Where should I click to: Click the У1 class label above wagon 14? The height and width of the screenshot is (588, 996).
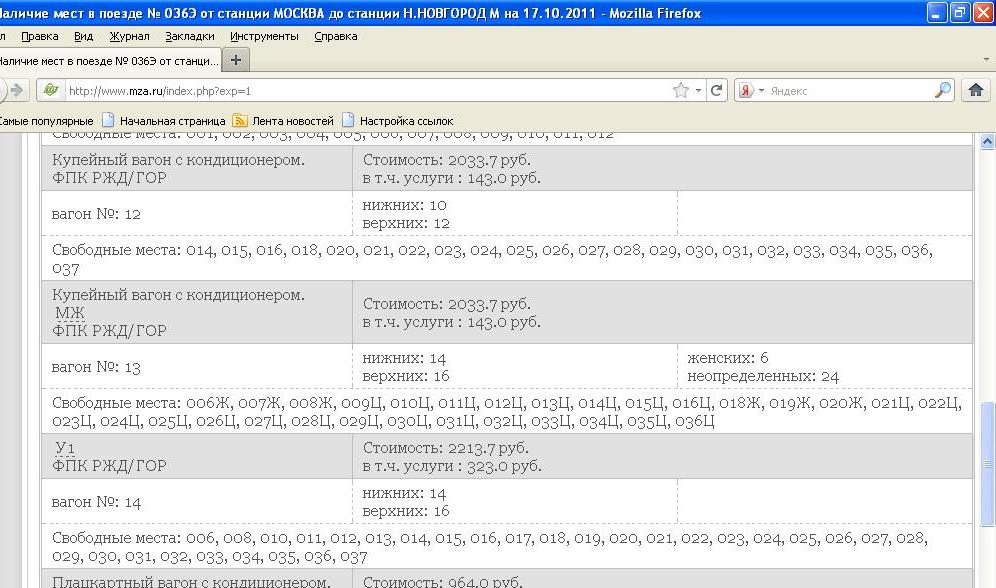coord(66,448)
